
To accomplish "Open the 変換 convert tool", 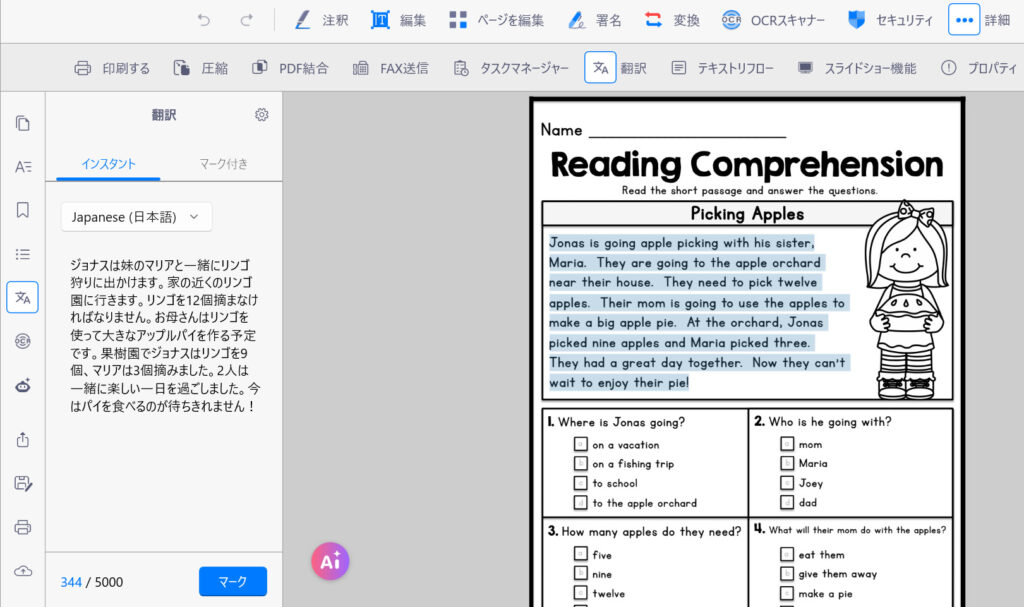I will point(672,20).
